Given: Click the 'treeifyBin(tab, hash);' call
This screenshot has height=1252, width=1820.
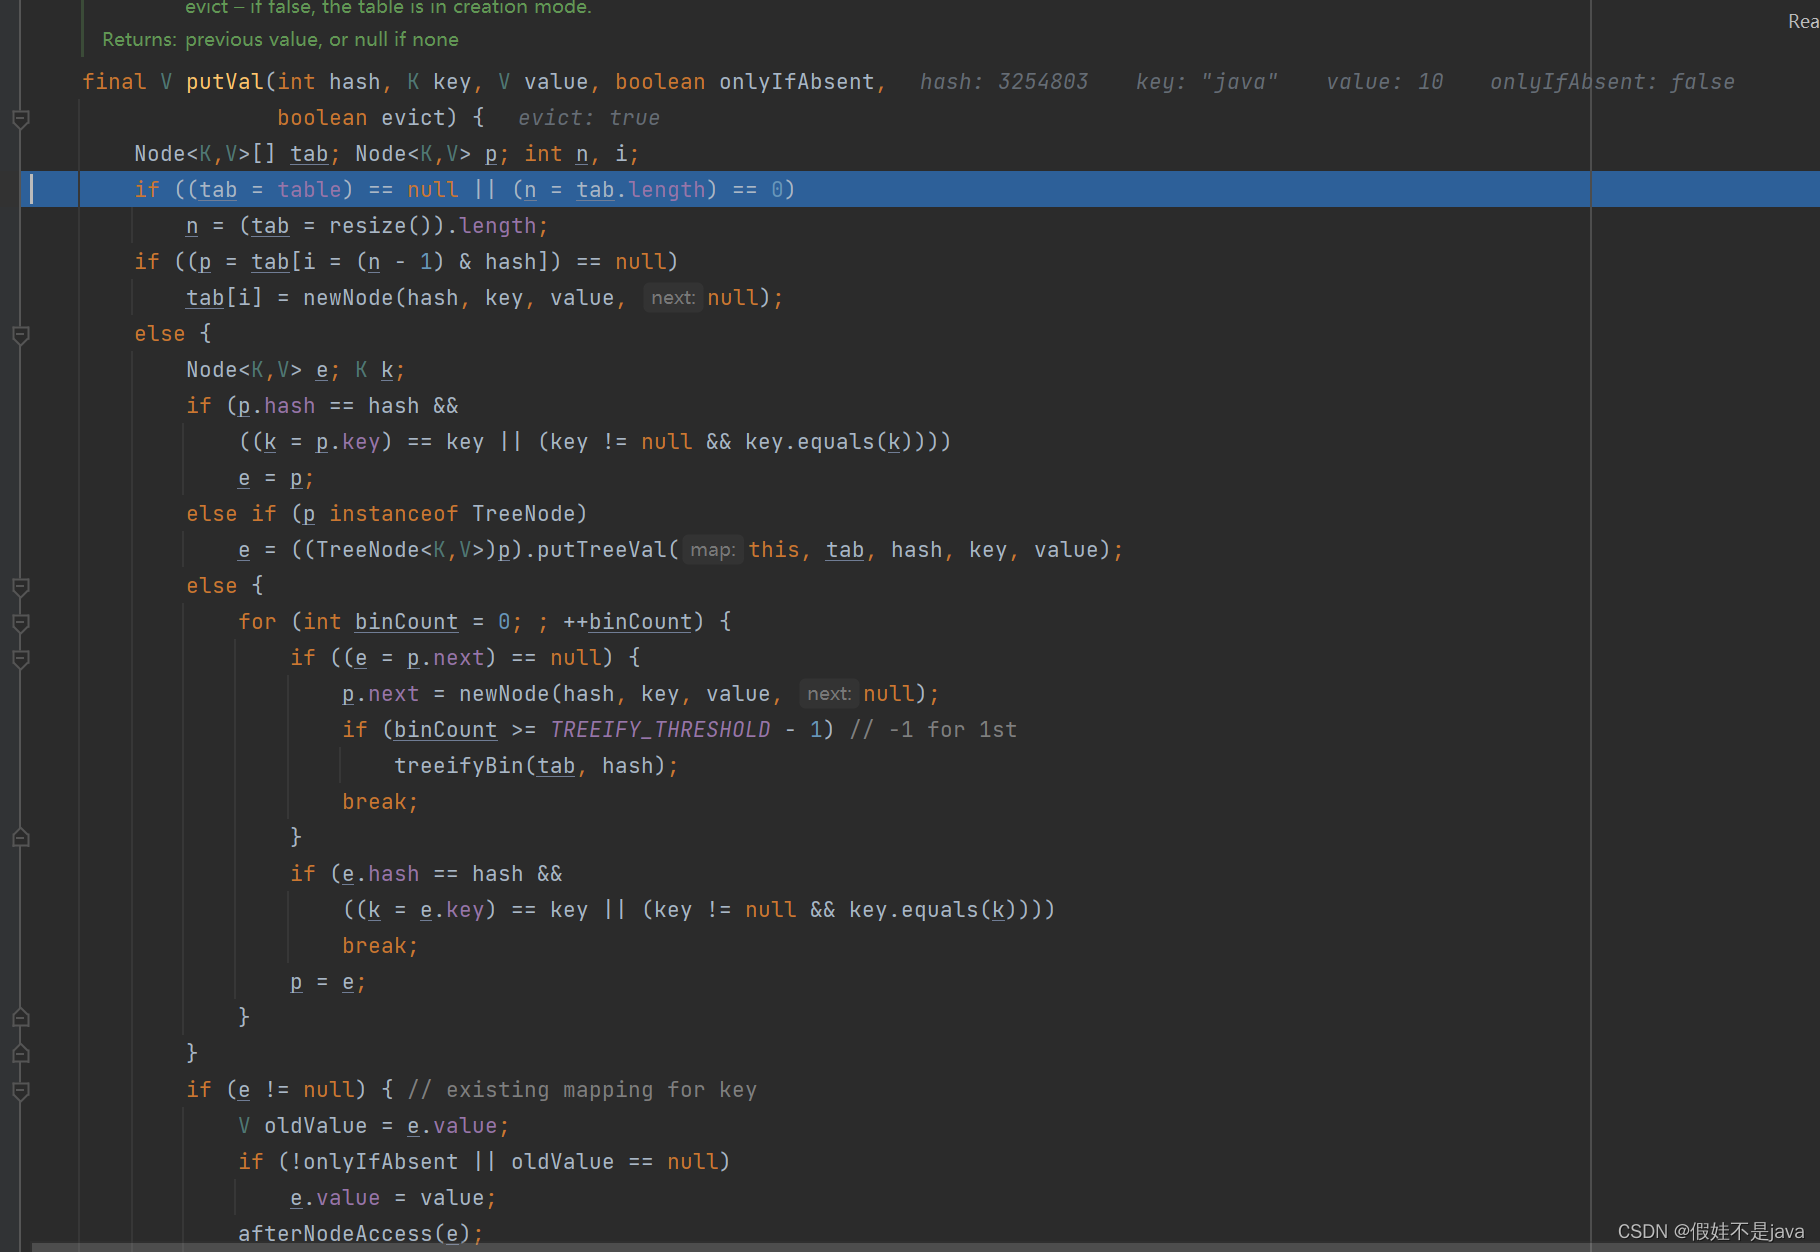Looking at the screenshot, I should [x=536, y=766].
